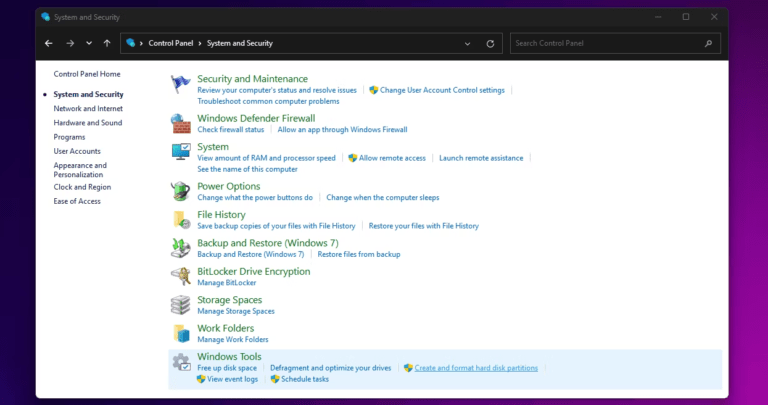The image size is (768, 405).
Task: Click the Power Options battery icon
Action: click(x=180, y=191)
